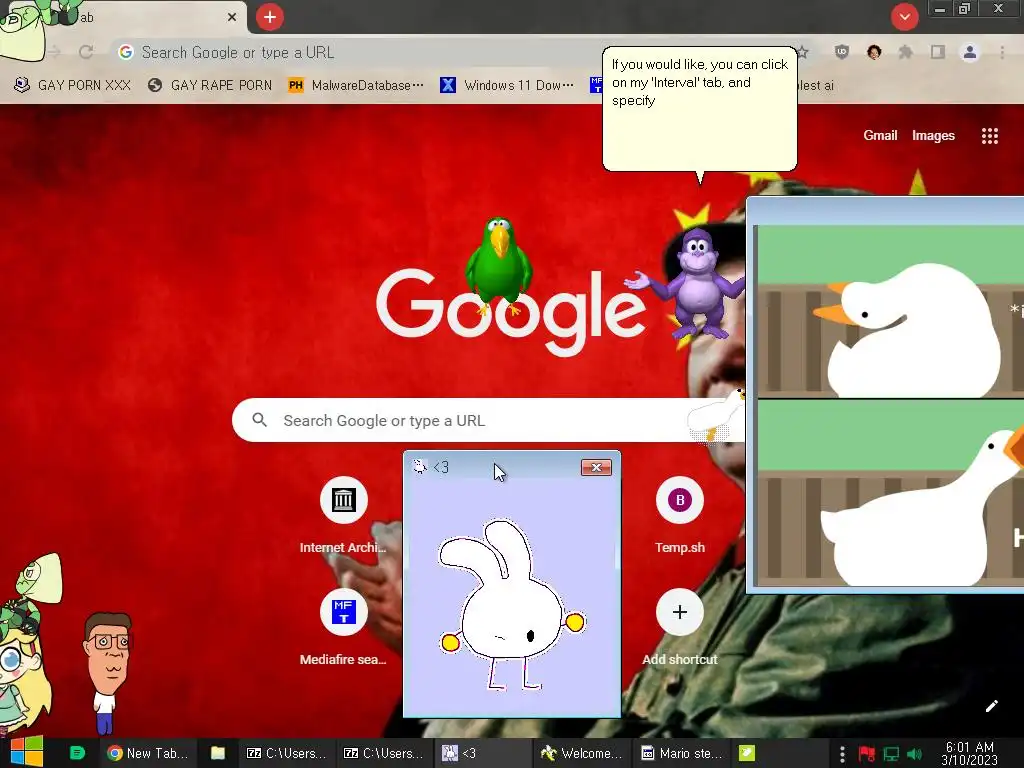Click the <3 window title bar icon
This screenshot has width=1024, height=768.
[x=420, y=466]
